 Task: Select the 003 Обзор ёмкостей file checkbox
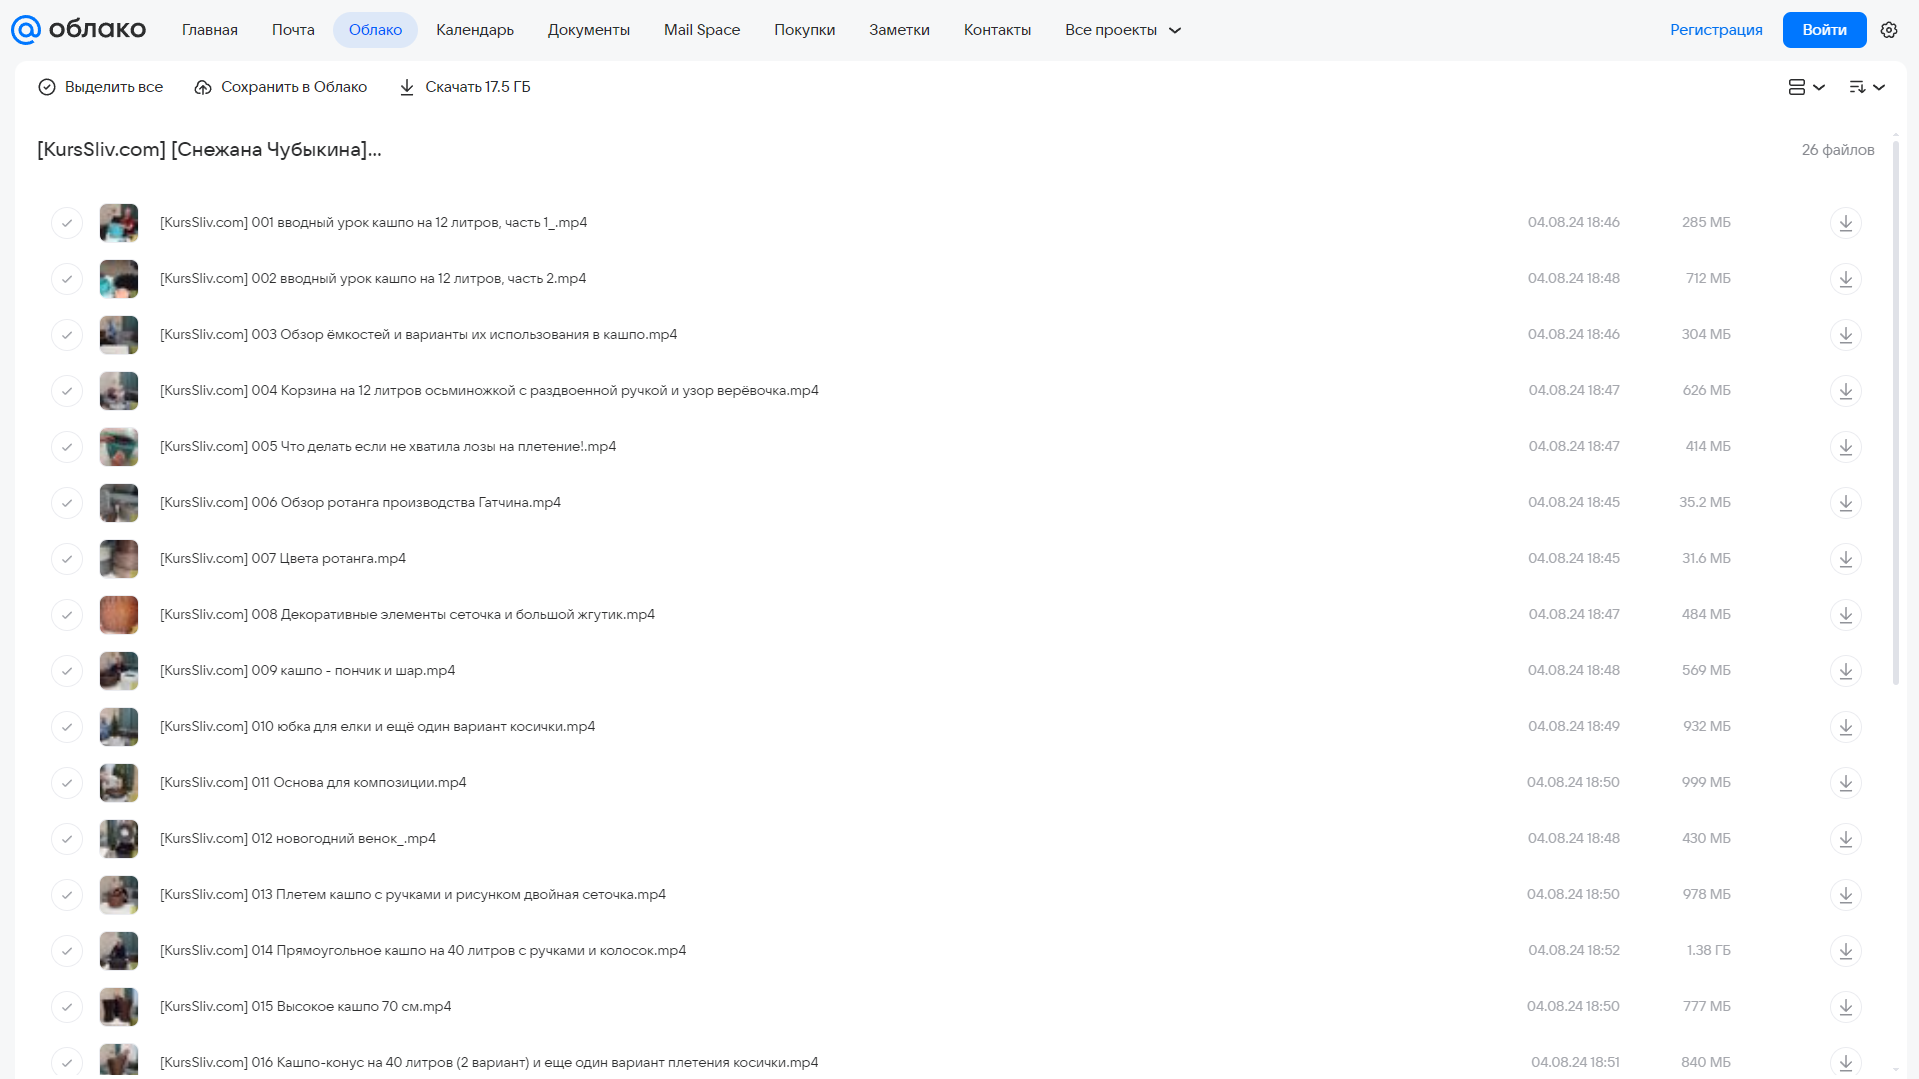coord(67,335)
